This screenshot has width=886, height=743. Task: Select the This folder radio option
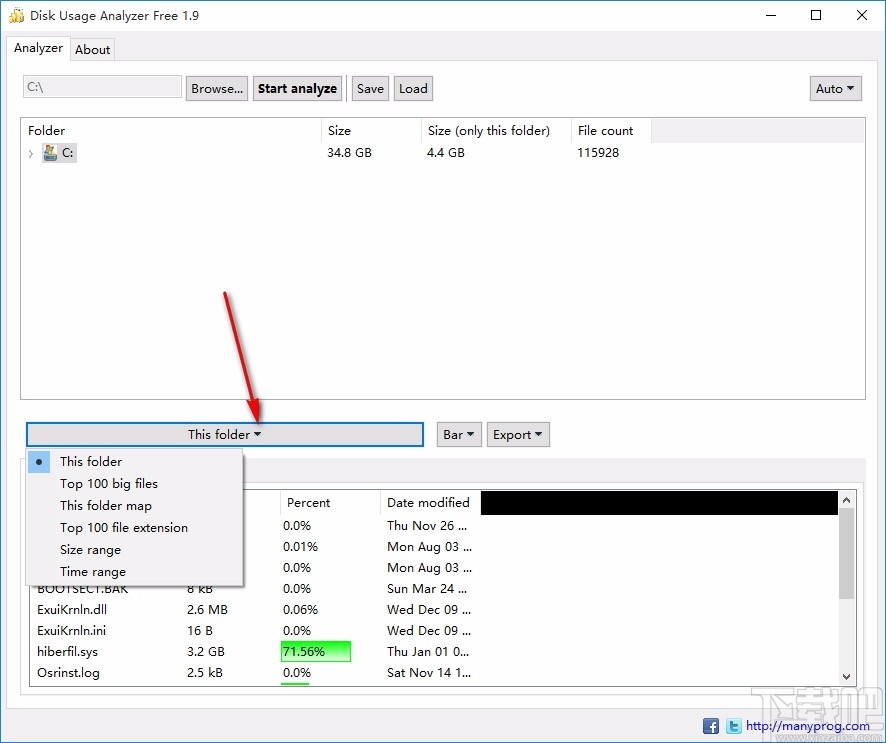tap(91, 461)
